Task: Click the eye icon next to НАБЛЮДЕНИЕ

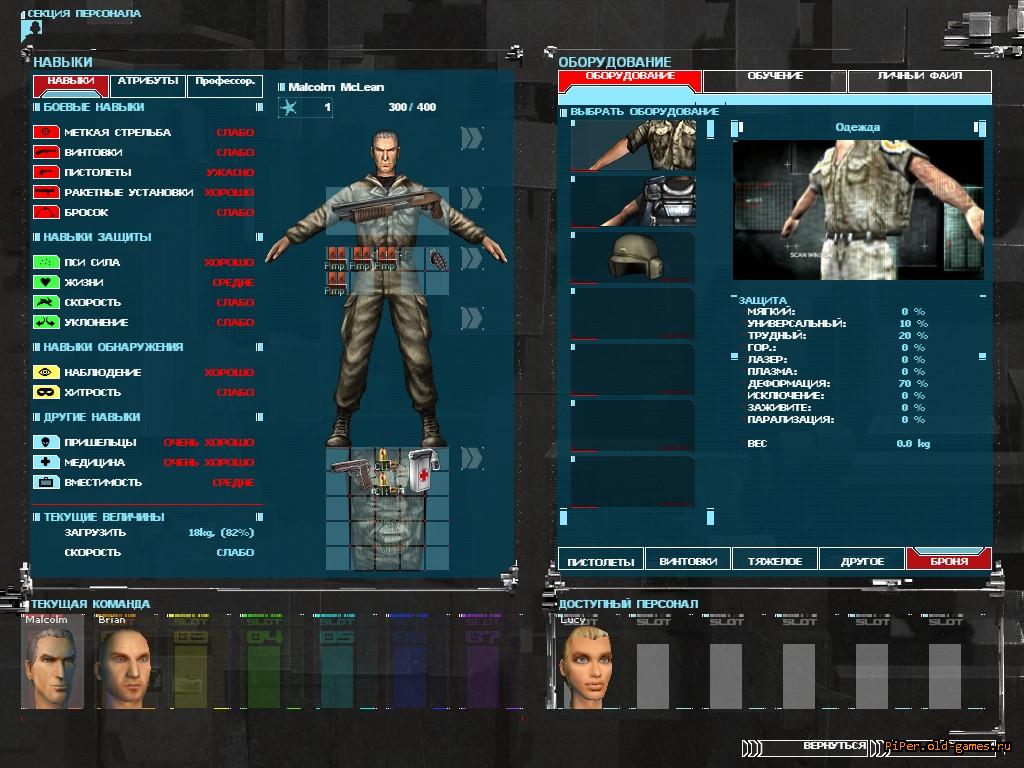Action: [46, 372]
